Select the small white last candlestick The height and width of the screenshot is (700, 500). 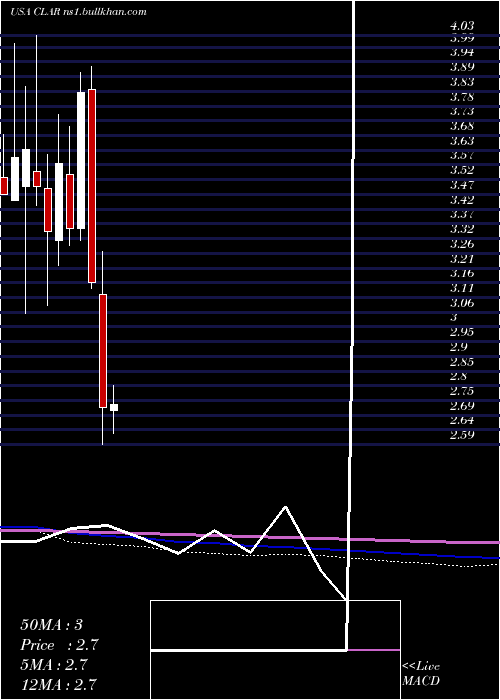point(114,407)
